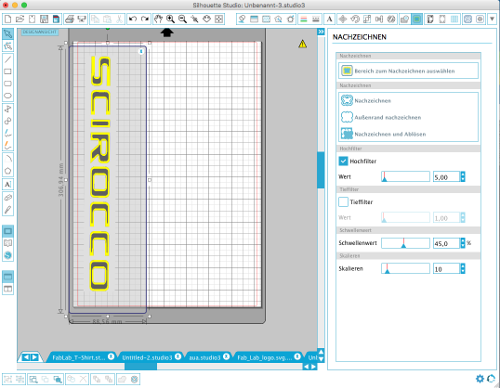Click the Zoom In magnifier icon
This screenshot has height=388, width=500.
pos(170,19)
